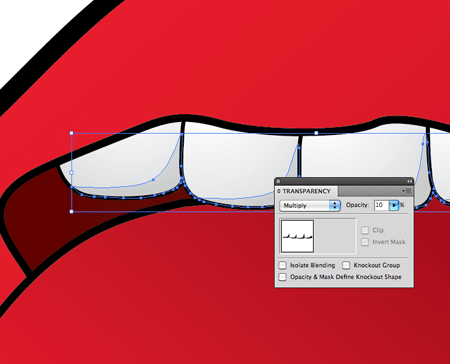Select the TRANSPARENCY panel tab
The width and height of the screenshot is (450, 364).
[306, 191]
